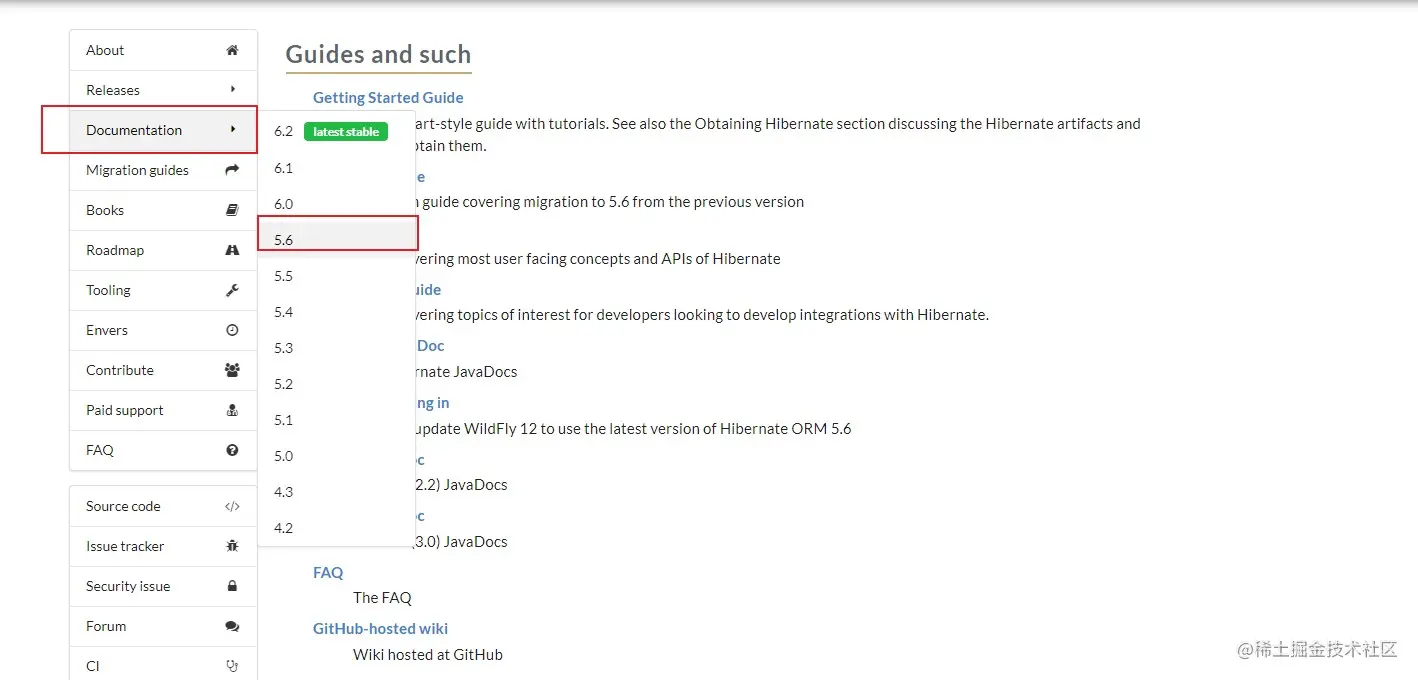Image resolution: width=1418 pixels, height=680 pixels.
Task: Select version 6.2 in the documentation submenu
Action: [337, 131]
